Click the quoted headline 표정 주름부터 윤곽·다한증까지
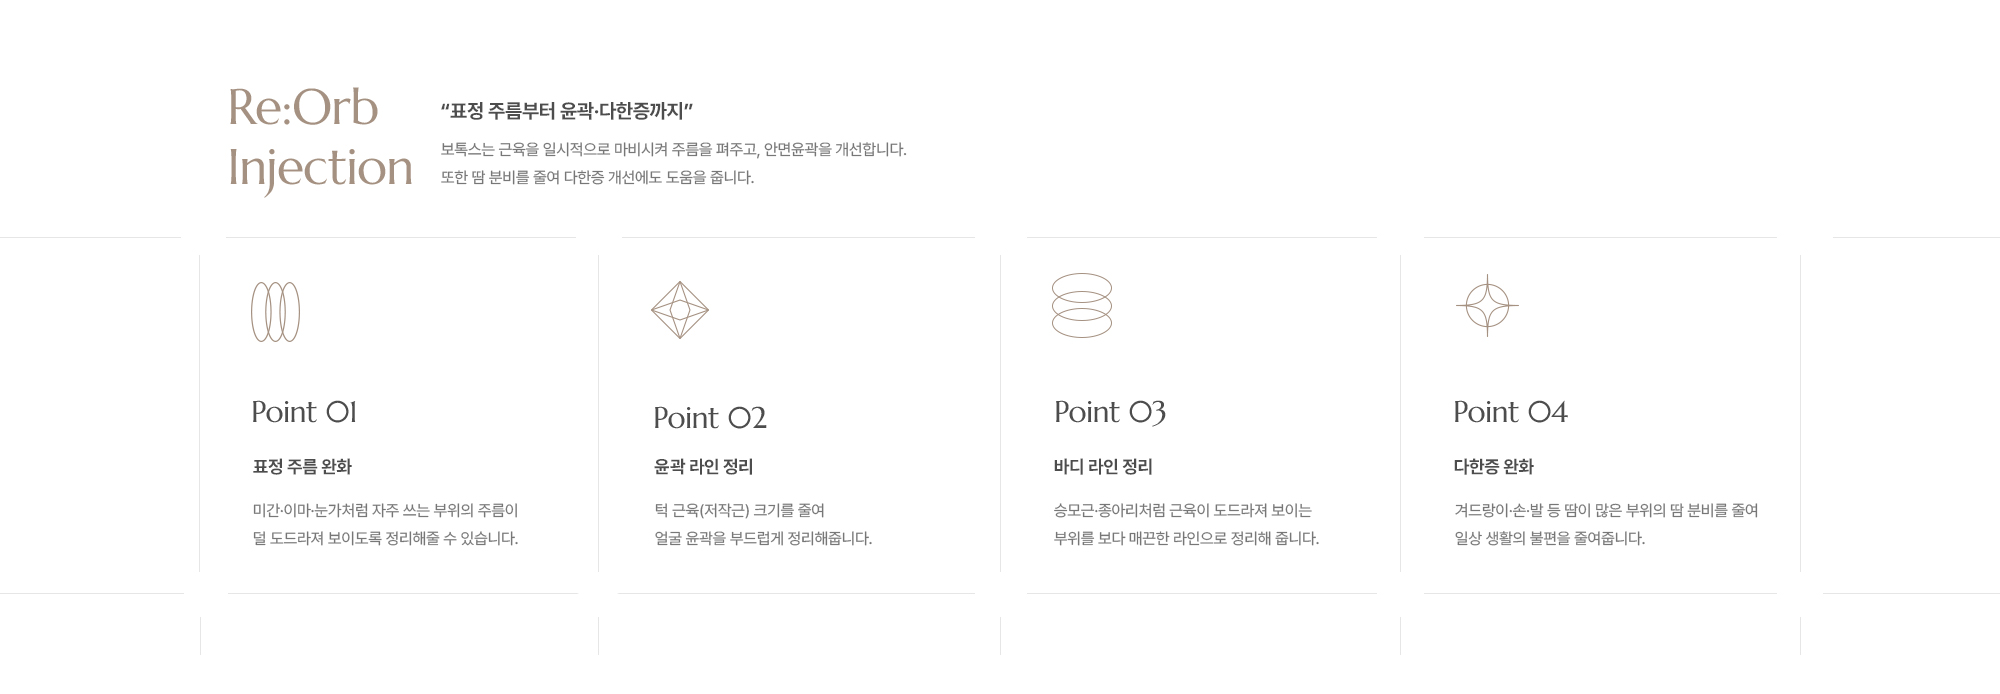 coord(567,111)
